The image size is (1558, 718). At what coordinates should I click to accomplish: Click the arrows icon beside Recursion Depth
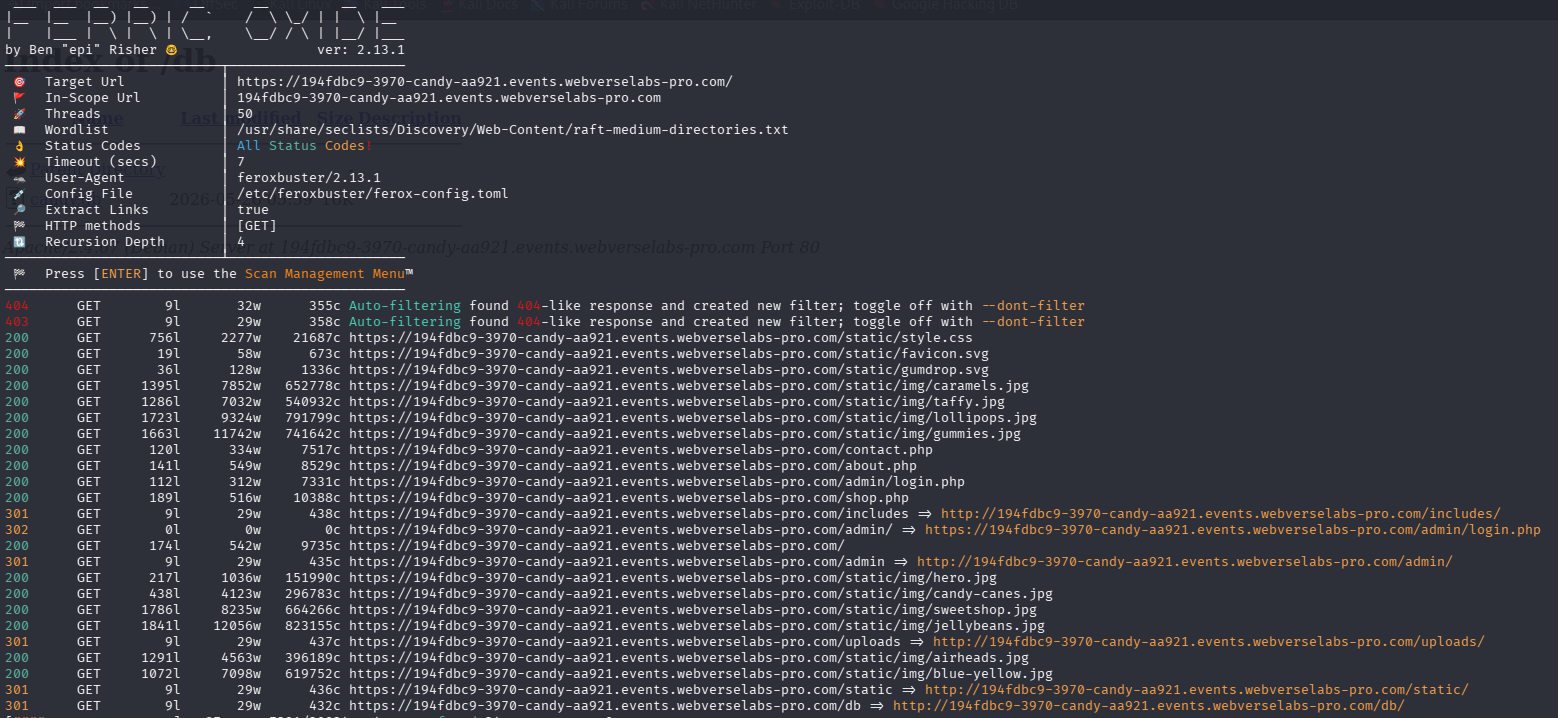click(x=19, y=242)
